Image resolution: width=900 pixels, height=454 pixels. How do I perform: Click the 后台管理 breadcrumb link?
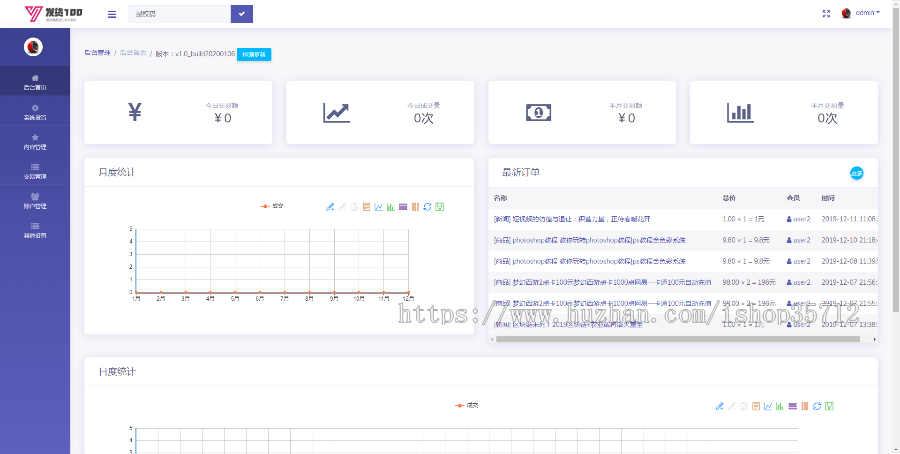97,53
